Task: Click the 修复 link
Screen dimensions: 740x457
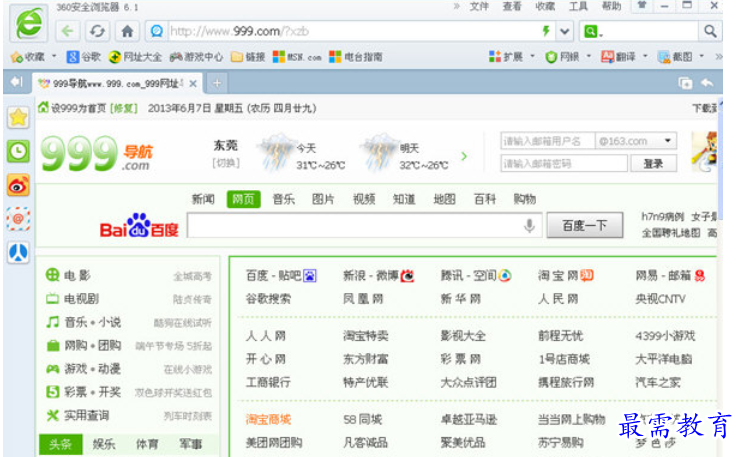Action: (x=124, y=108)
